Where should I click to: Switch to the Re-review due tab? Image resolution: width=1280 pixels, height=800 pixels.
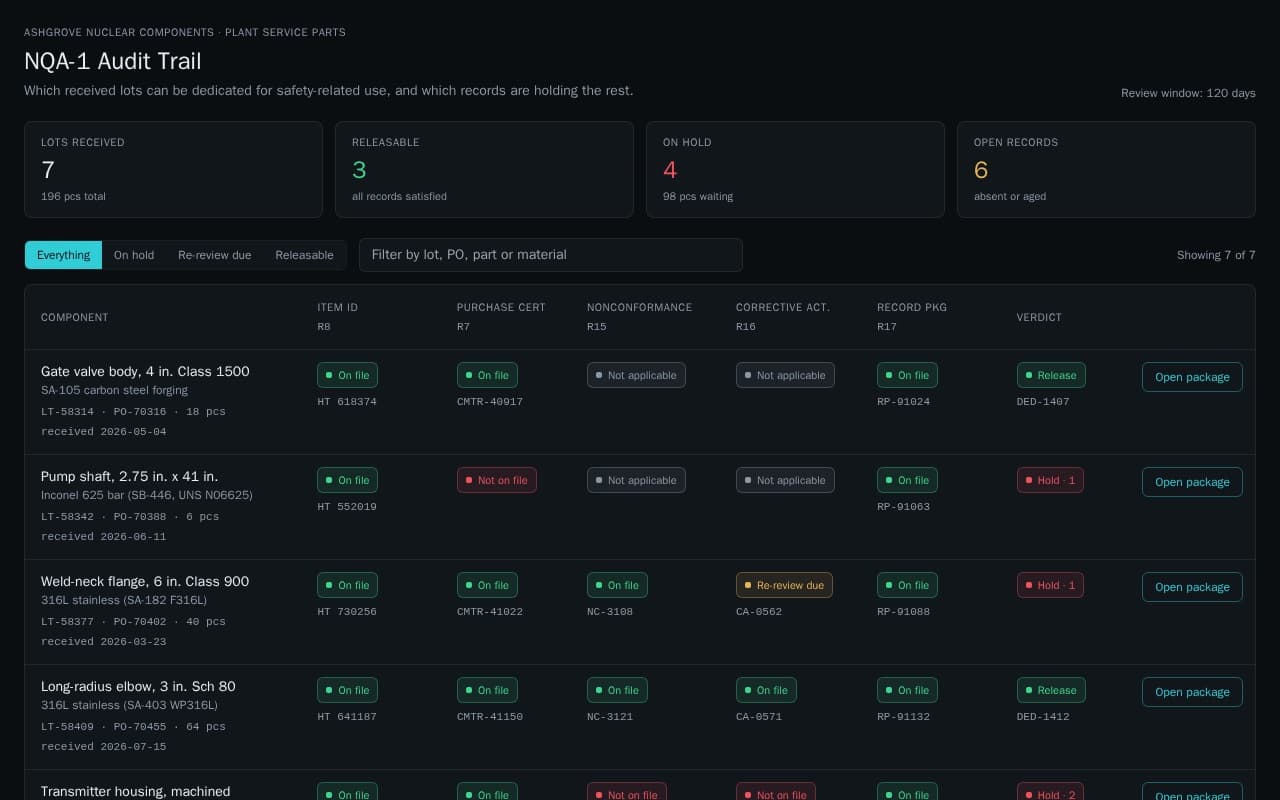pos(215,255)
